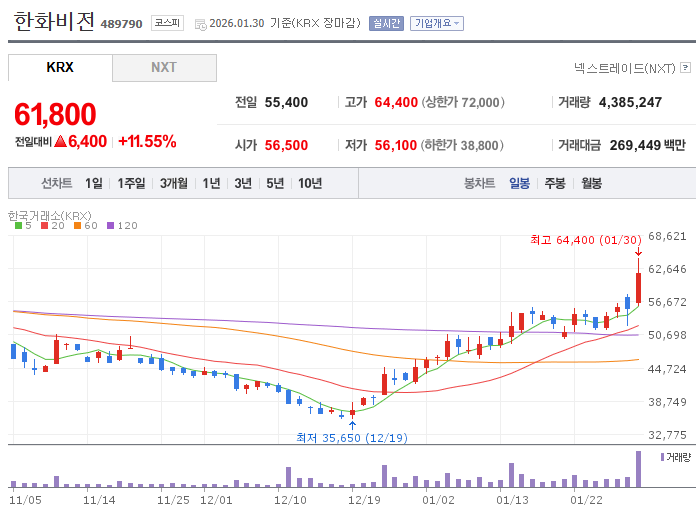Click the 한국거래소(KRX) chart caption
This screenshot has height=510, width=696.
pos(50,216)
